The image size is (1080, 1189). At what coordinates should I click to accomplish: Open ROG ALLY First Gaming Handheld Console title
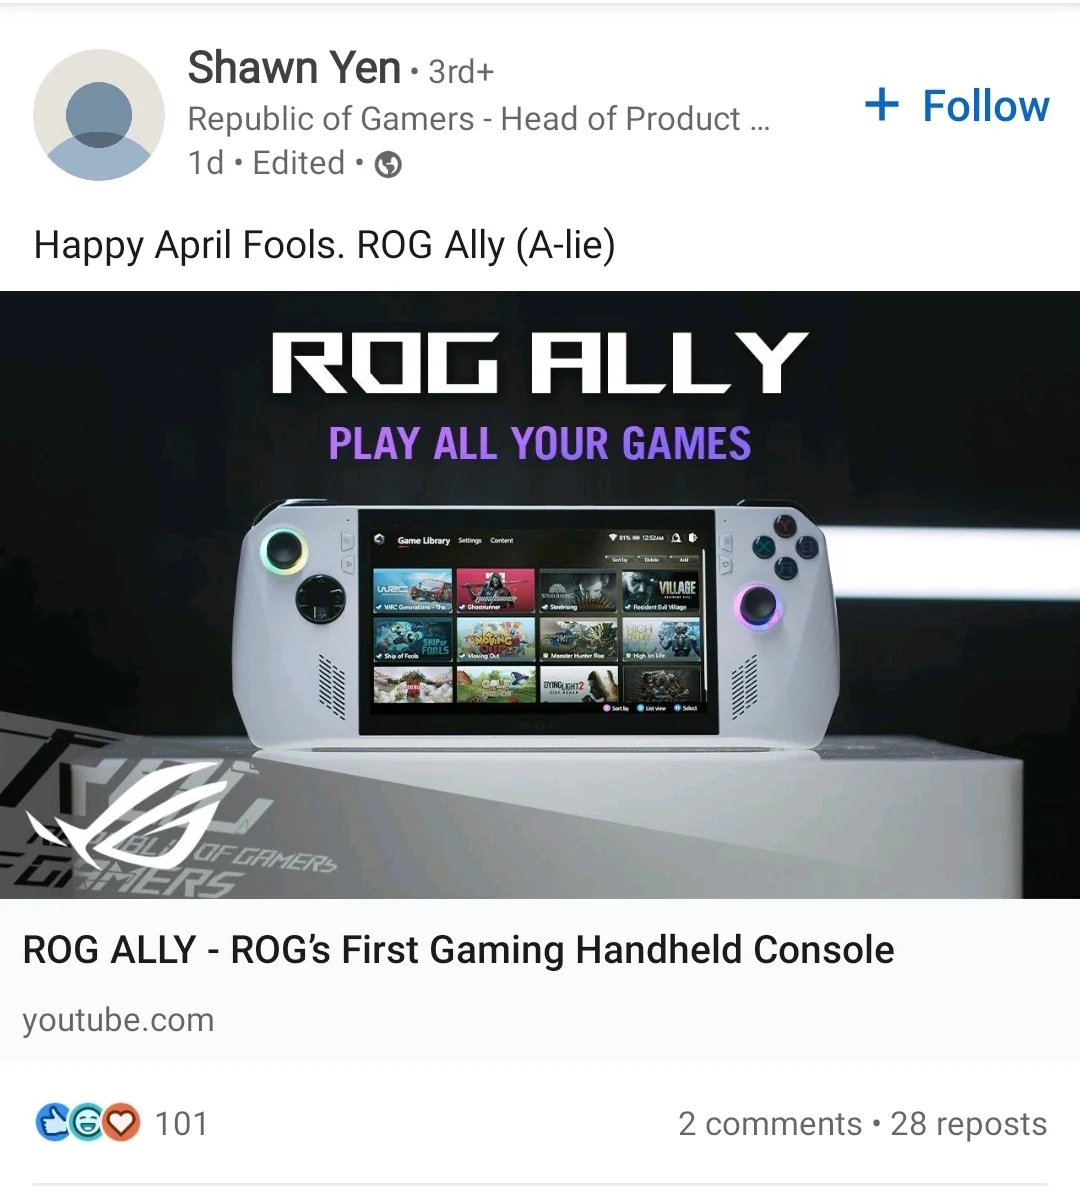pos(458,949)
